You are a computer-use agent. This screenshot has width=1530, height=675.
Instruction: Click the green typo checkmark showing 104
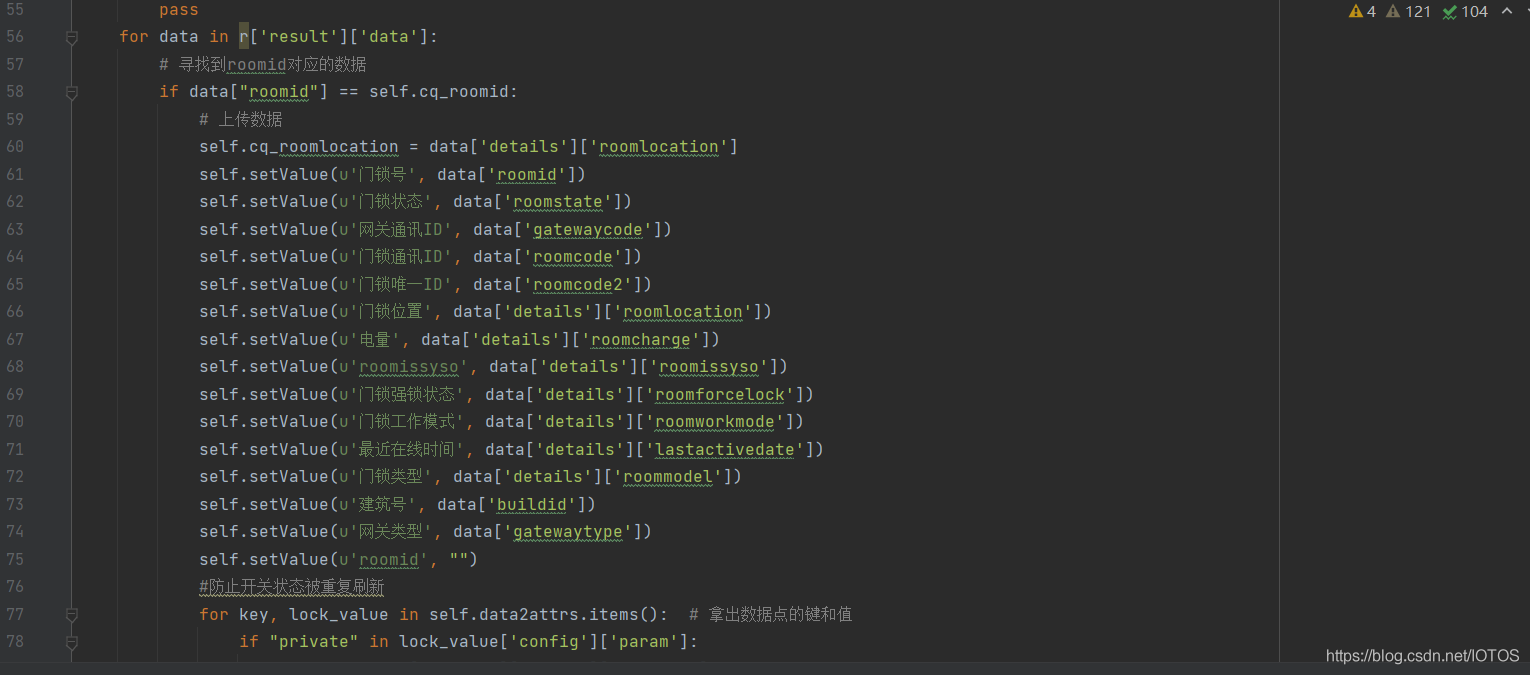point(1465,12)
